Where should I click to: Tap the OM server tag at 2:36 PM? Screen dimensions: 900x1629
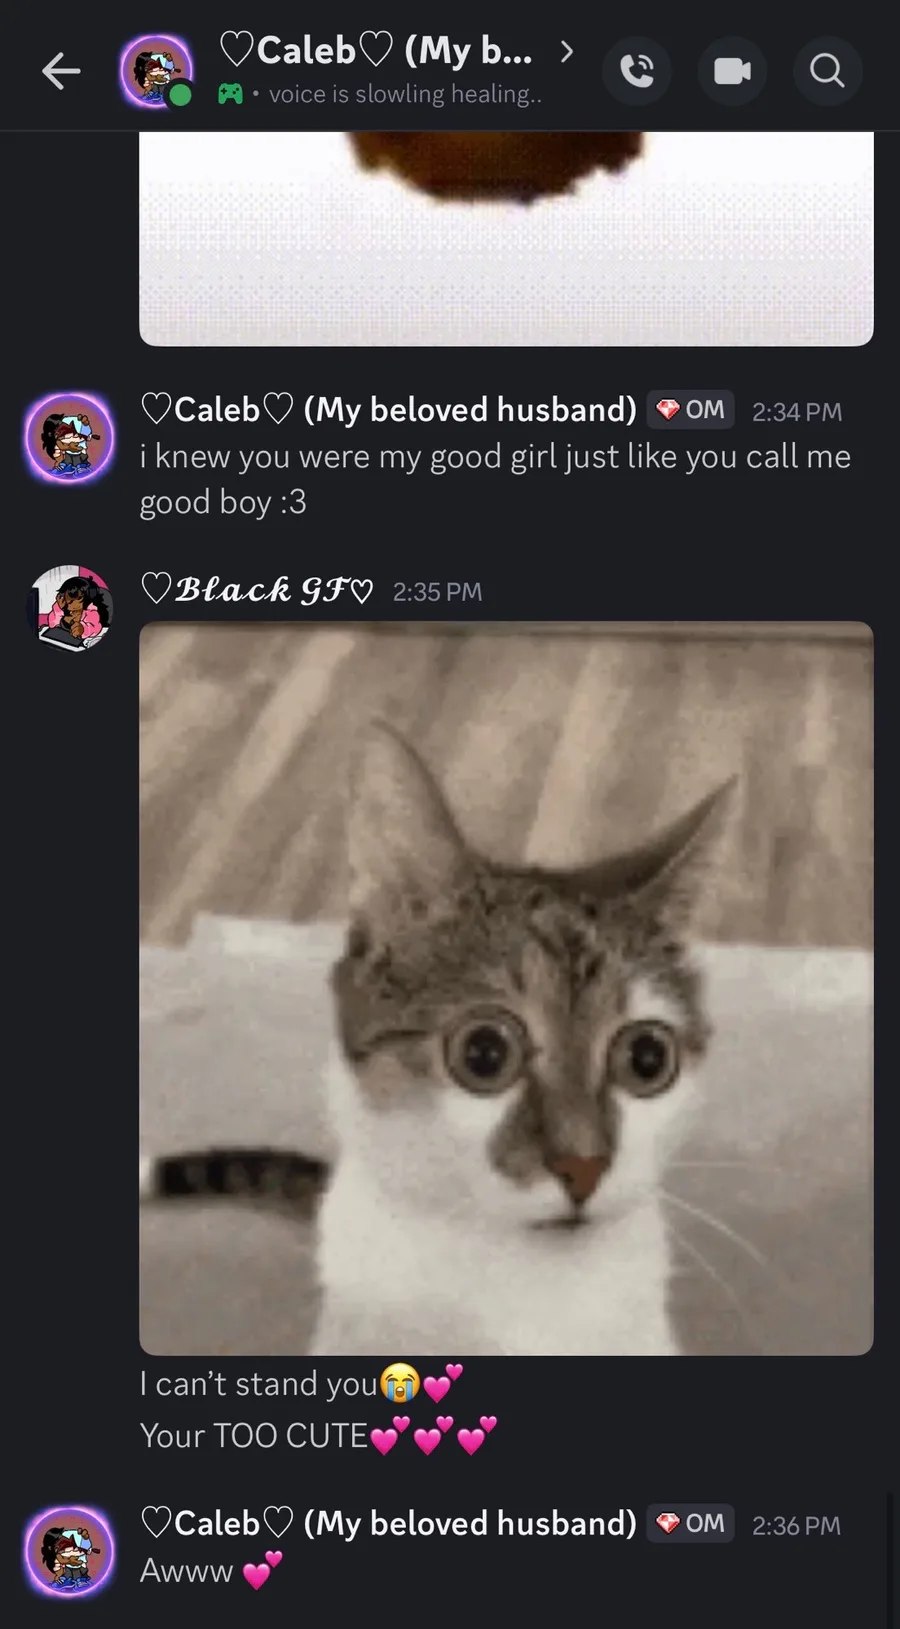pos(691,1524)
